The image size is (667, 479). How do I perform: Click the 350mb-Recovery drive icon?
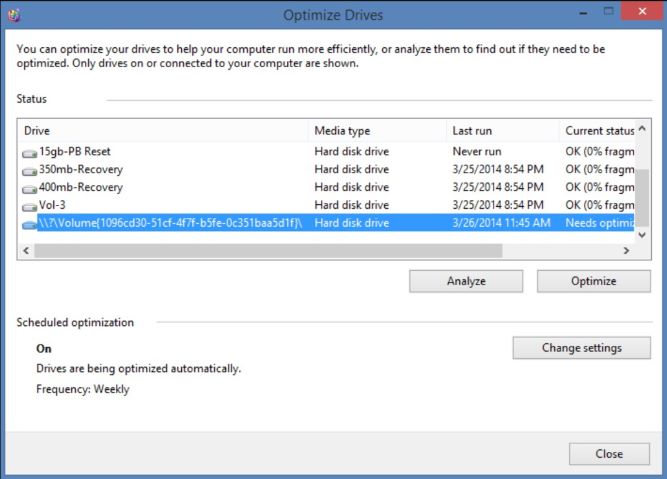(29, 170)
